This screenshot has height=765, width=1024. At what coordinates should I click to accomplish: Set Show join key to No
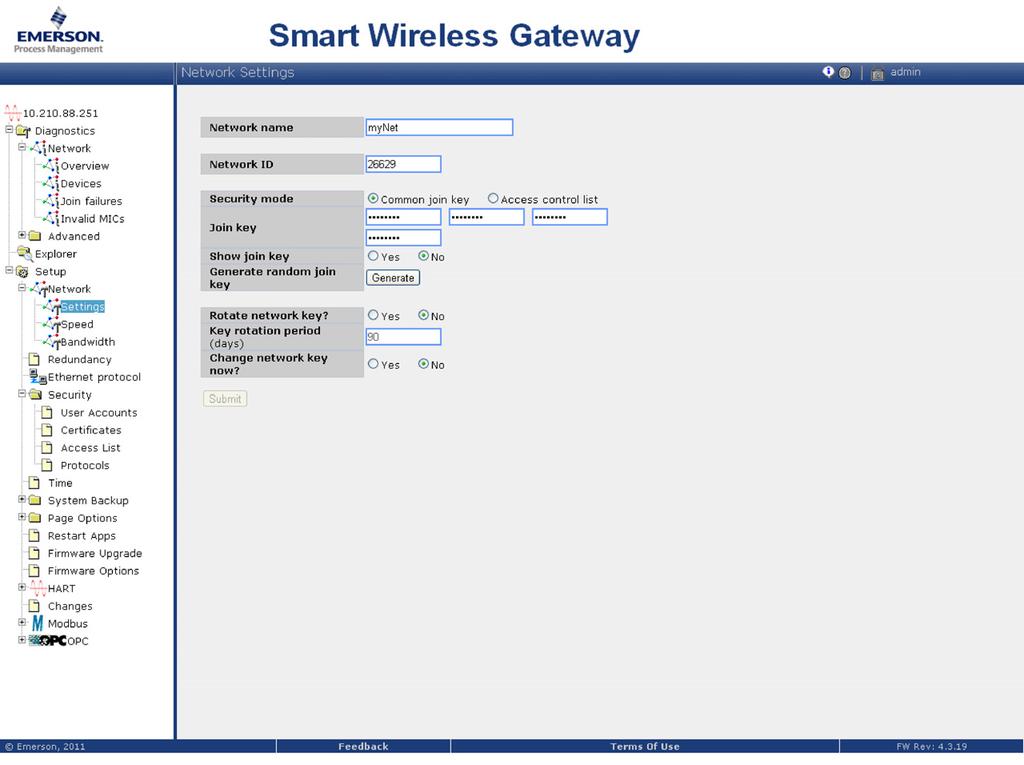point(423,256)
